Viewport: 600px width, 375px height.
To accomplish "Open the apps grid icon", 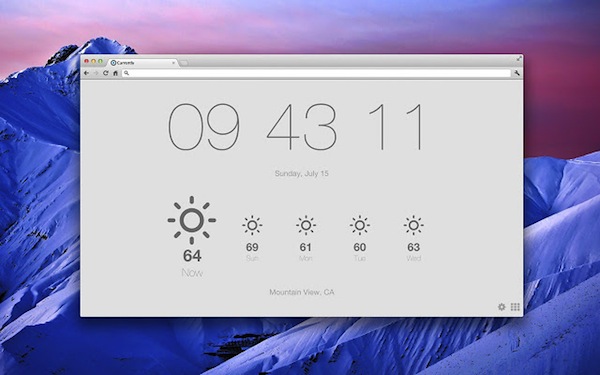I will [515, 307].
